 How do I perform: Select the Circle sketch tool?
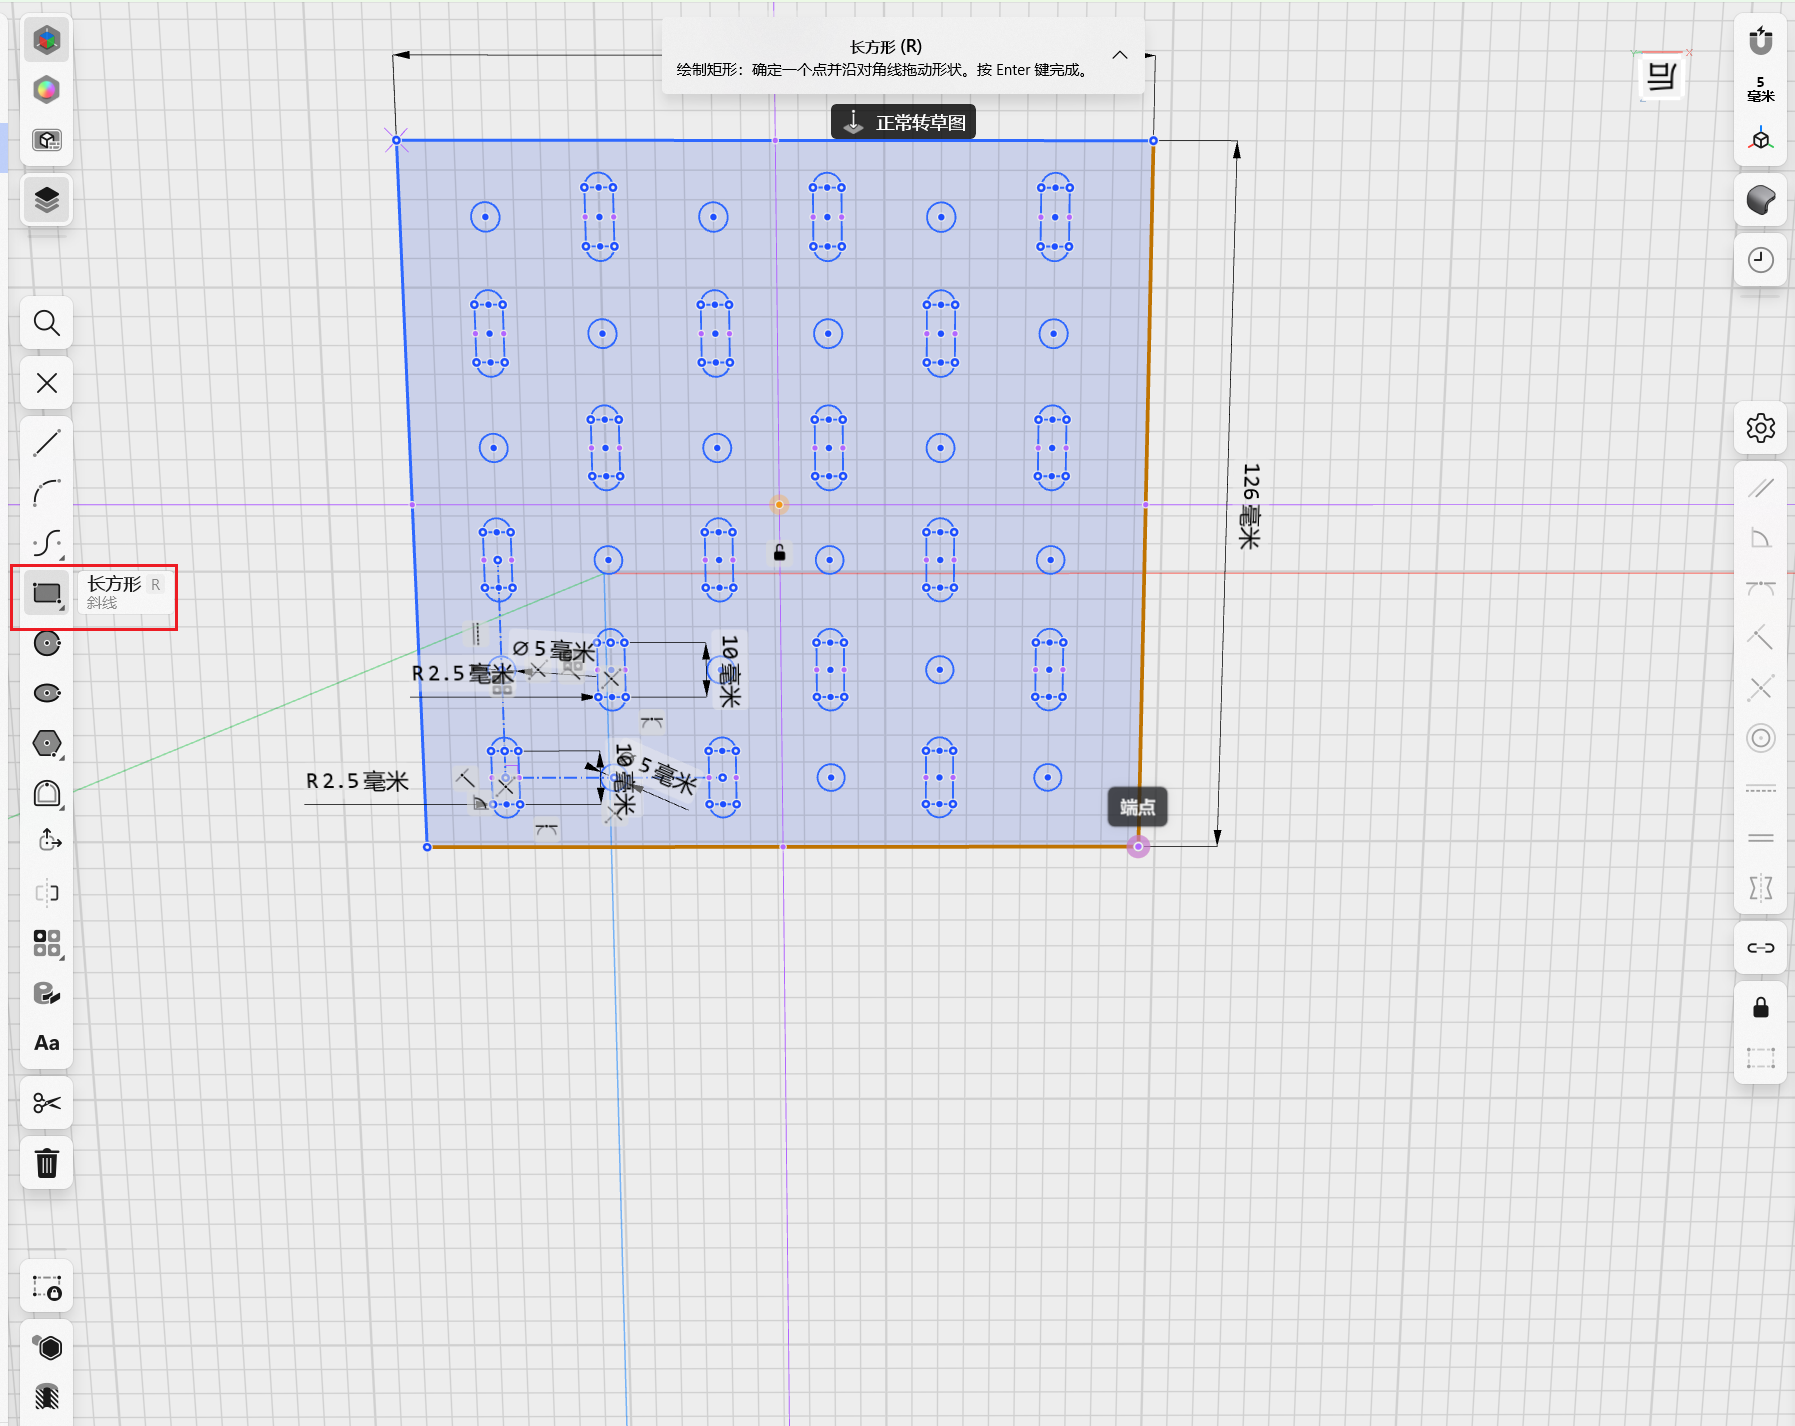[x=47, y=643]
